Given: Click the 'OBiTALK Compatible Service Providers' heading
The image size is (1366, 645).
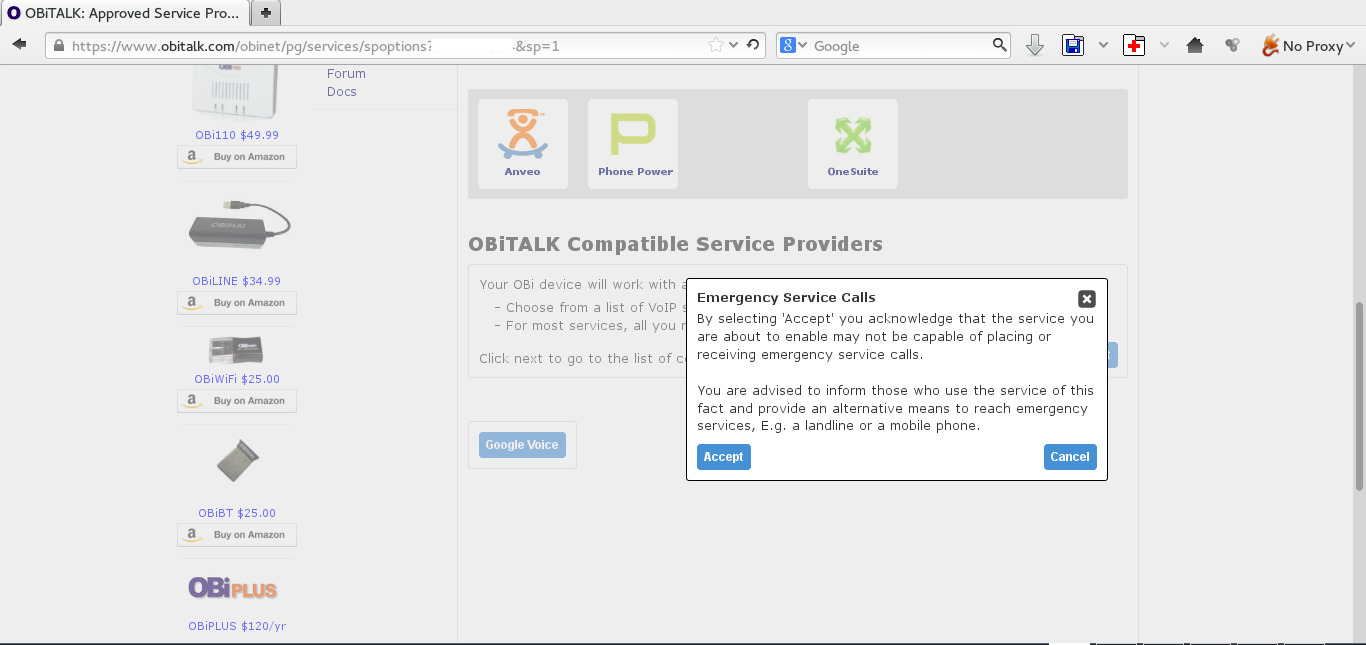Looking at the screenshot, I should [x=675, y=244].
